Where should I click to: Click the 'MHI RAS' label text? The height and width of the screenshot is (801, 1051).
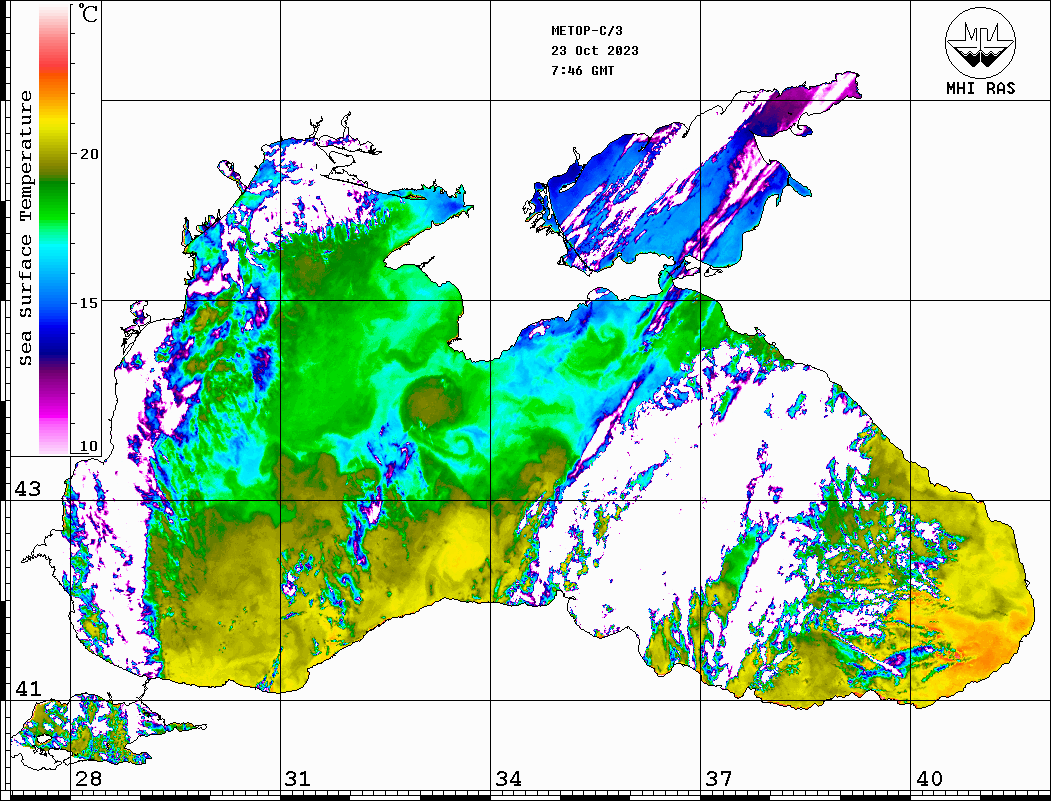(x=980, y=88)
